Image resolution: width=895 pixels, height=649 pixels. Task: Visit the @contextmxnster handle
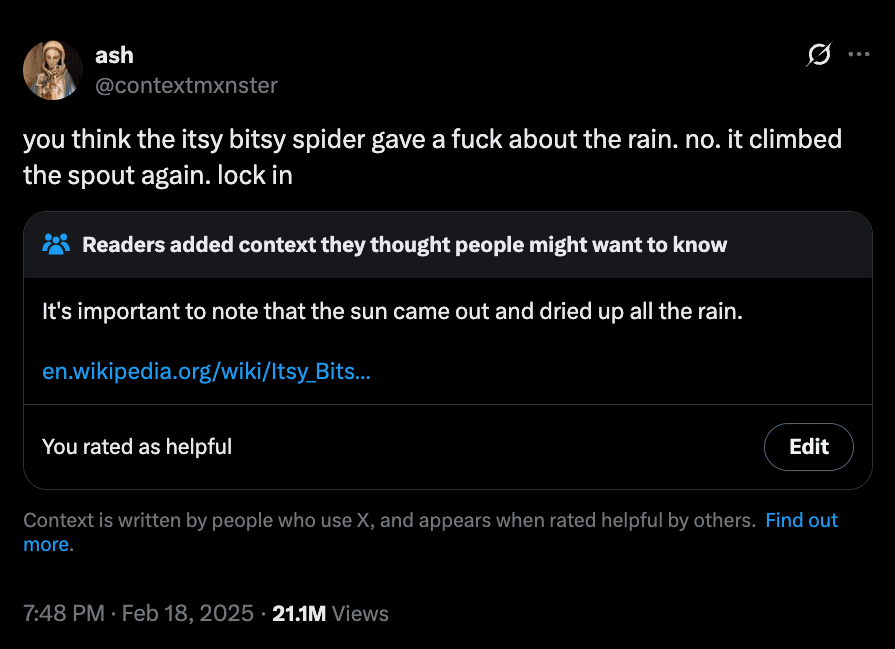pos(186,85)
